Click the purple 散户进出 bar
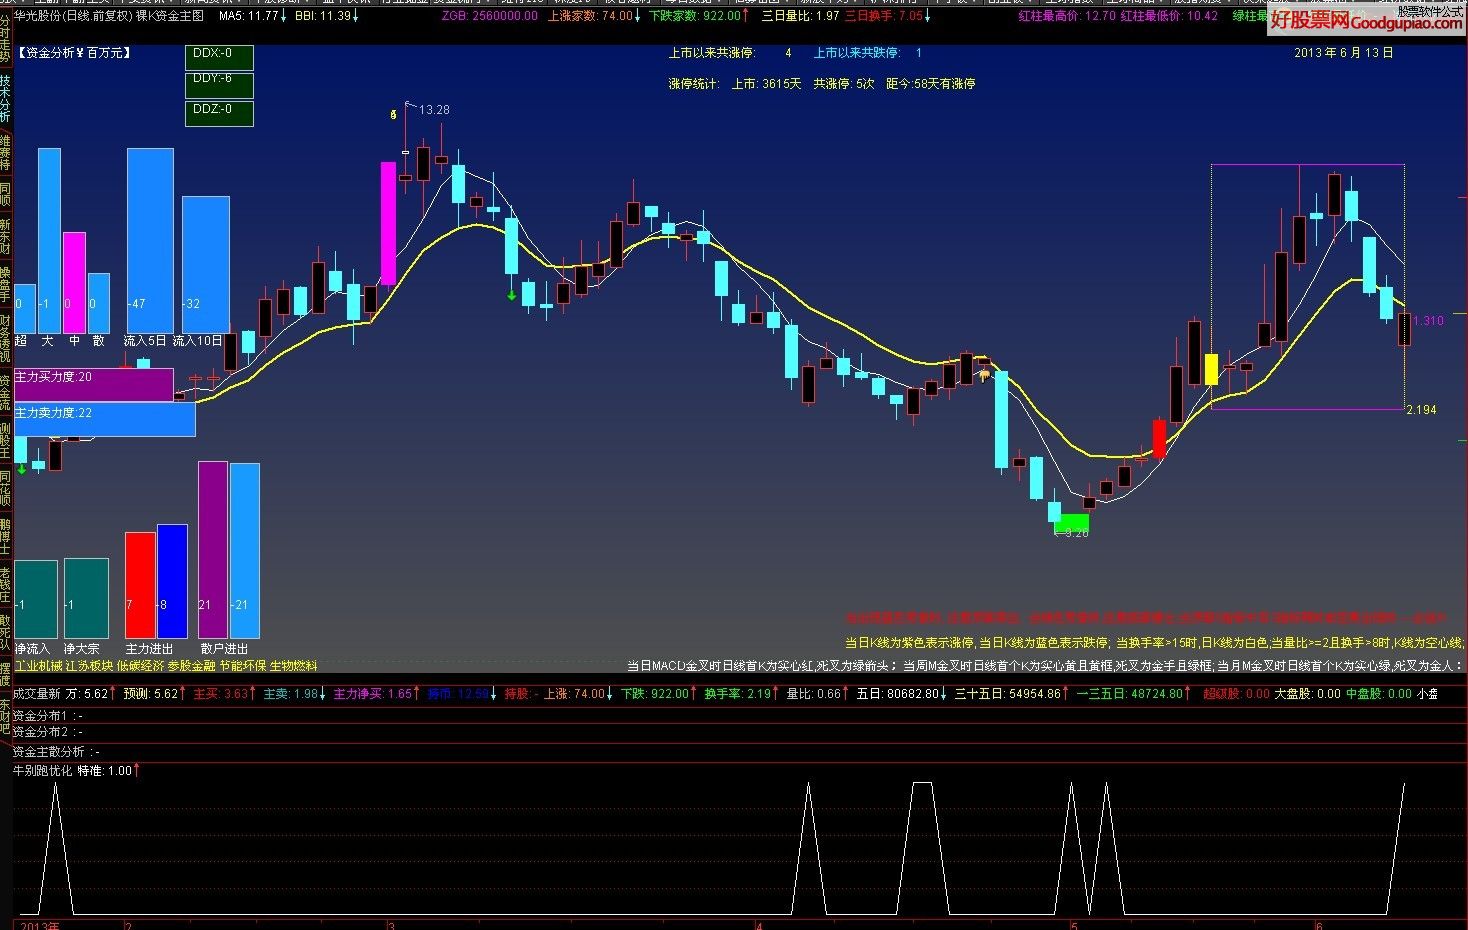 point(213,549)
